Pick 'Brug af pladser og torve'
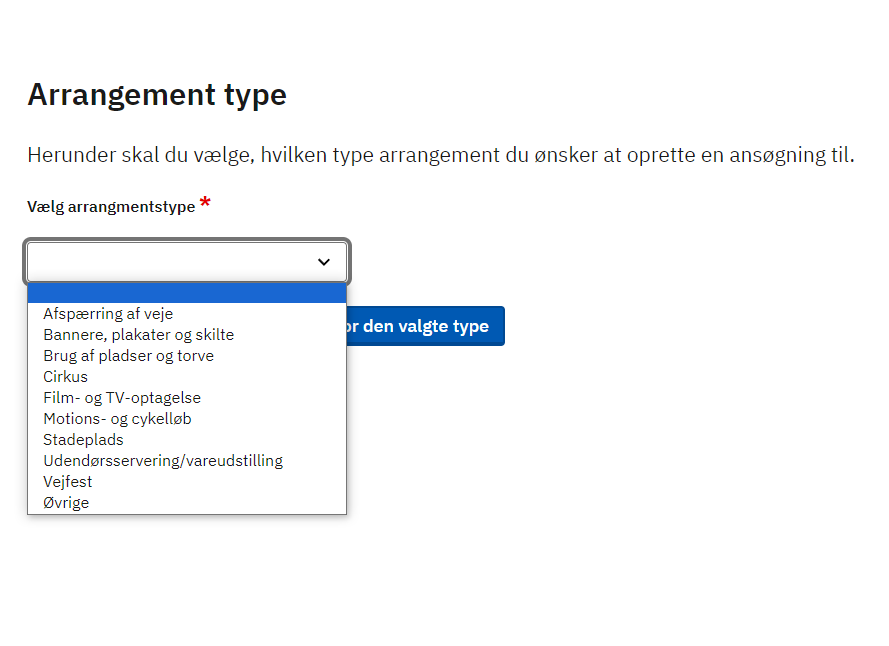This screenshot has width=889, height=646. click(x=128, y=356)
